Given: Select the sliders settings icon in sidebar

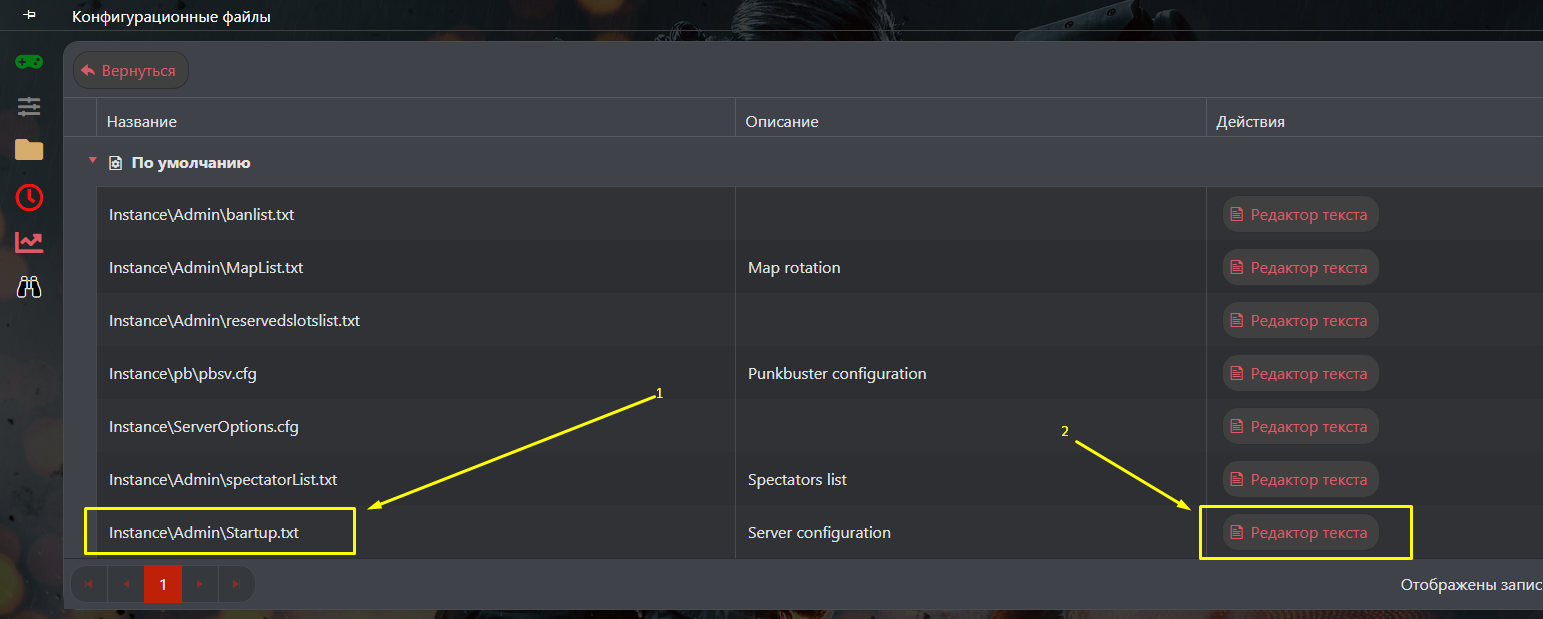Looking at the screenshot, I should click(x=29, y=106).
